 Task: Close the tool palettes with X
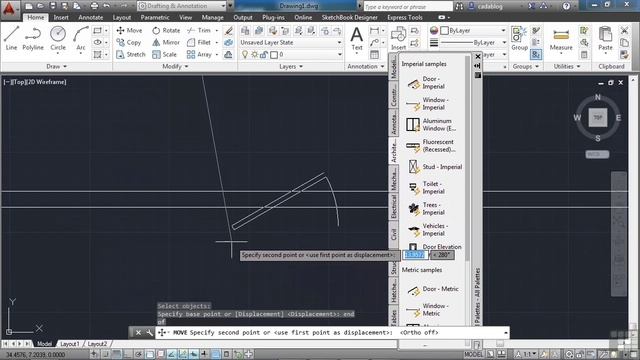pyautogui.click(x=478, y=57)
